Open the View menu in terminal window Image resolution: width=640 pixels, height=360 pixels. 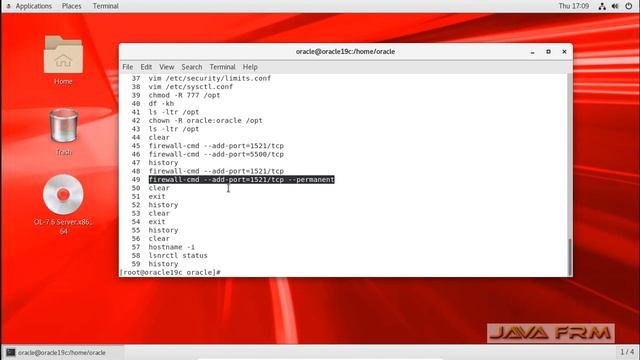167,67
